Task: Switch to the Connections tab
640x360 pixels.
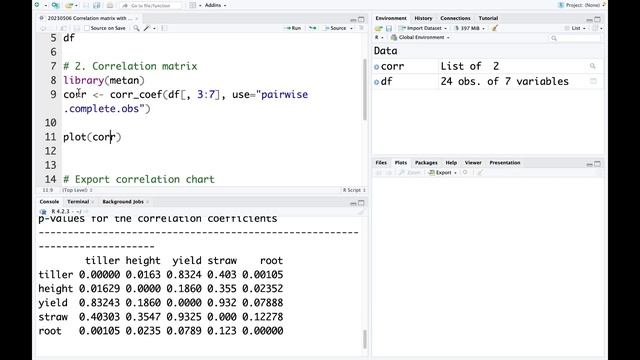Action: coord(455,18)
